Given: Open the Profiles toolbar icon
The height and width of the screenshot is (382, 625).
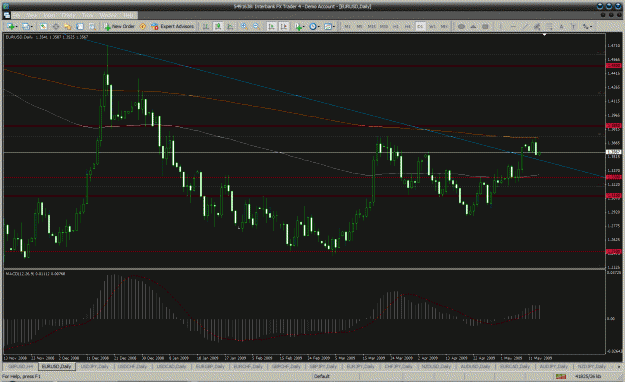Looking at the screenshot, I should [x=26, y=26].
